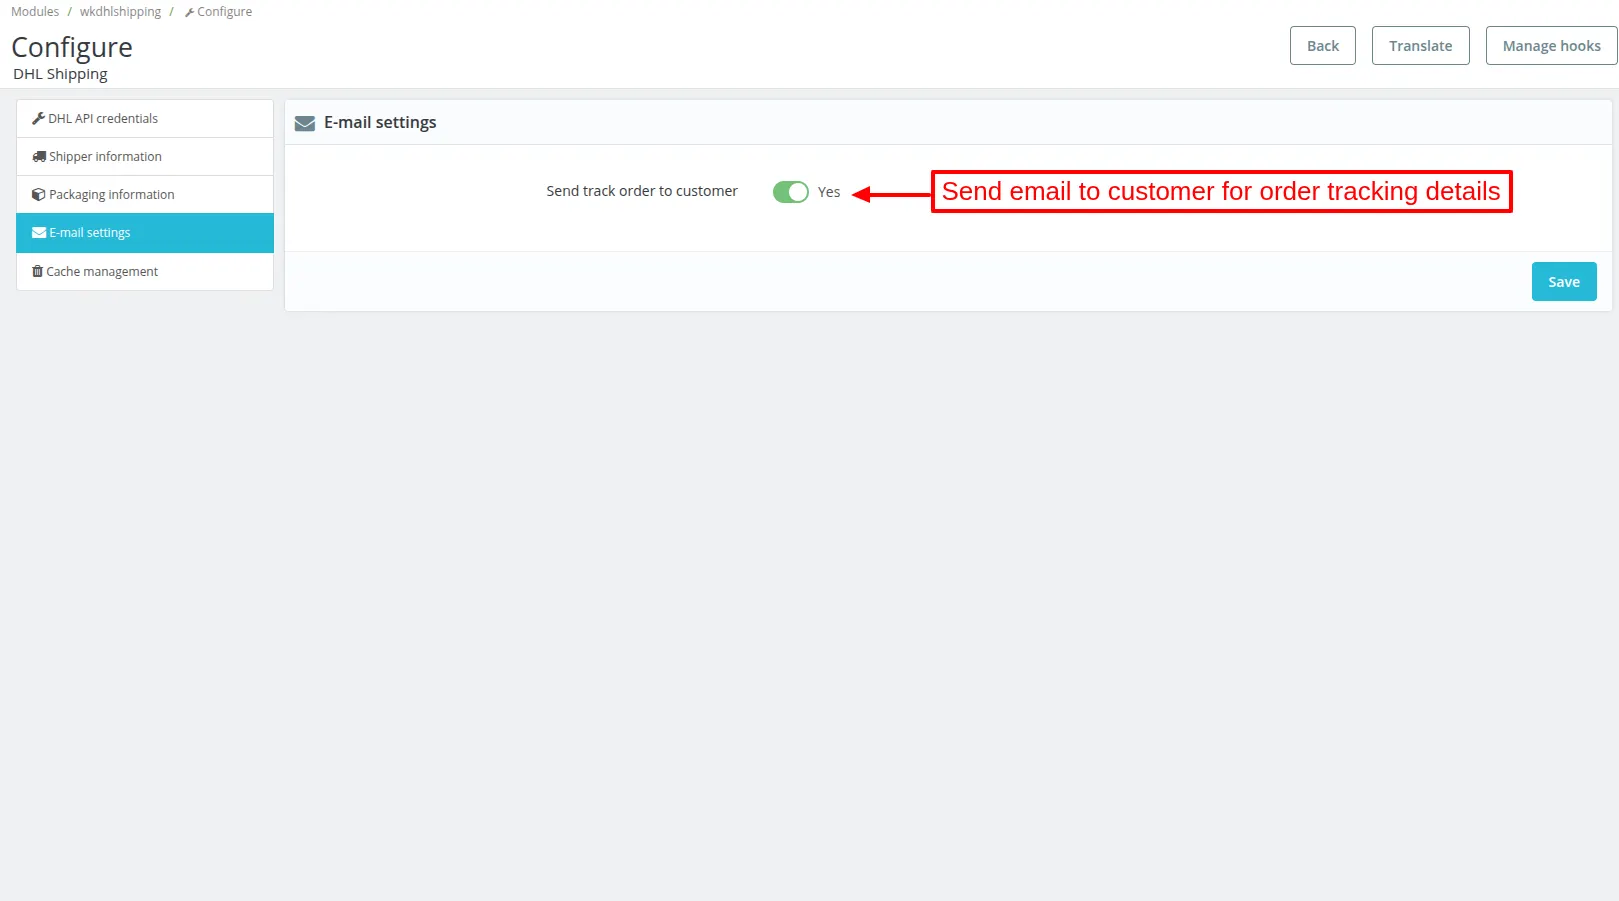This screenshot has height=901, width=1619.
Task: Click the envelope icon in the panel header
Action: [305, 123]
